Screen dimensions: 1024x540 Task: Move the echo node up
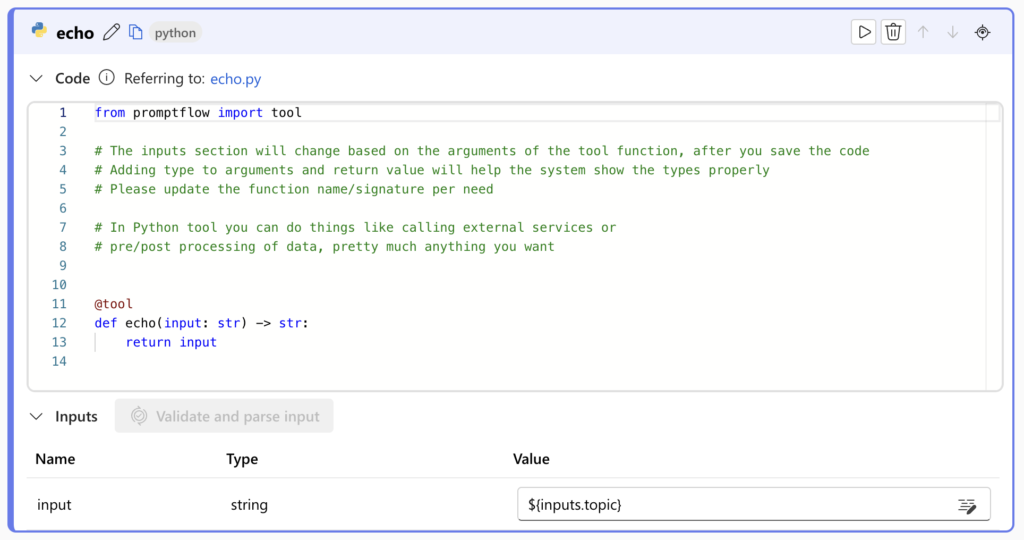(x=923, y=32)
